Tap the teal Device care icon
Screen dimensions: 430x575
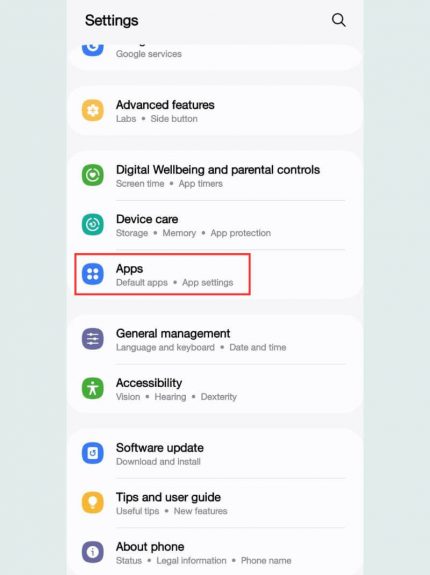(93, 224)
